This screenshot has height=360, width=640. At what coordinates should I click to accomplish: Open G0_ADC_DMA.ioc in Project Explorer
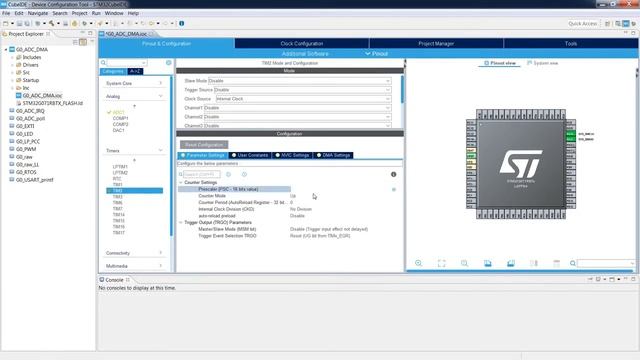click(x=42, y=96)
